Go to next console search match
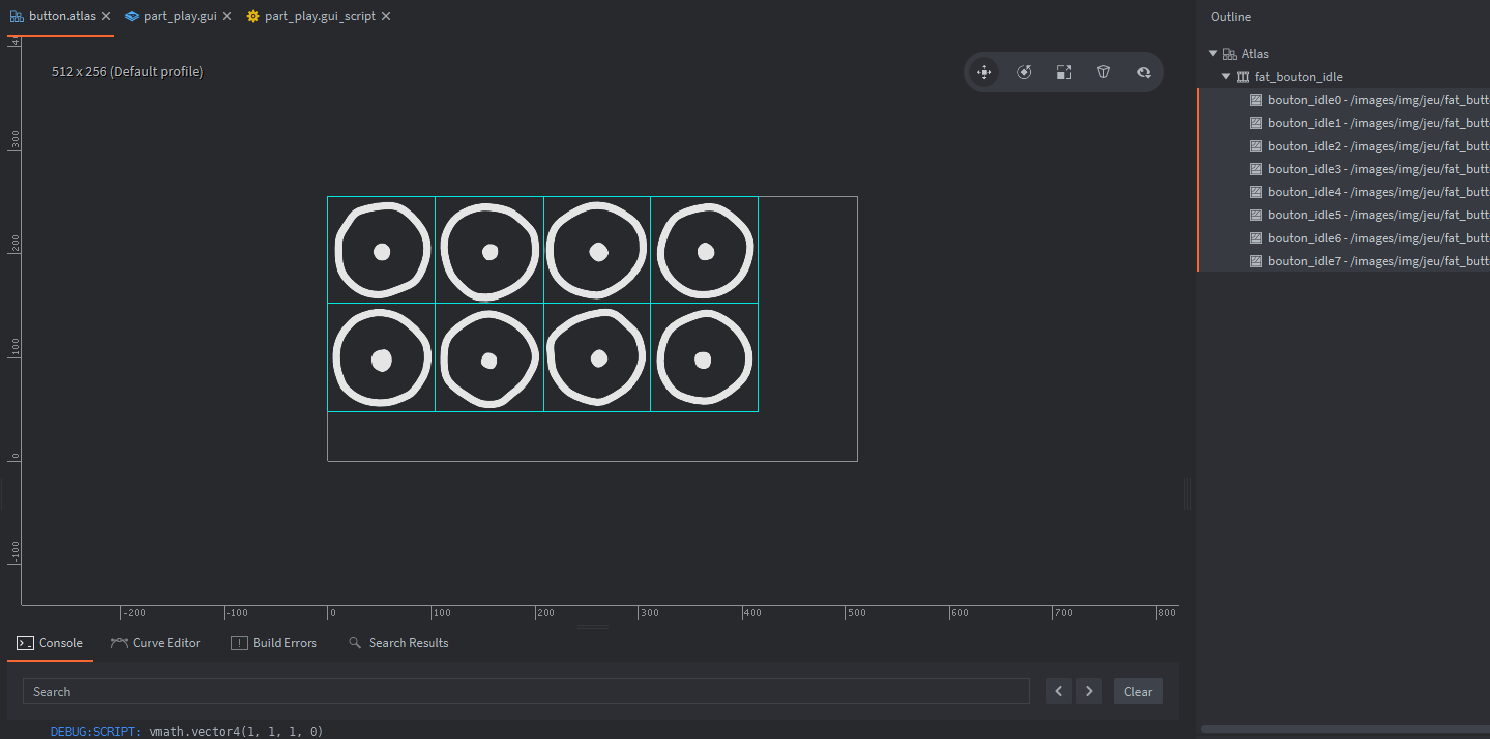This screenshot has width=1490, height=739. tap(1089, 691)
